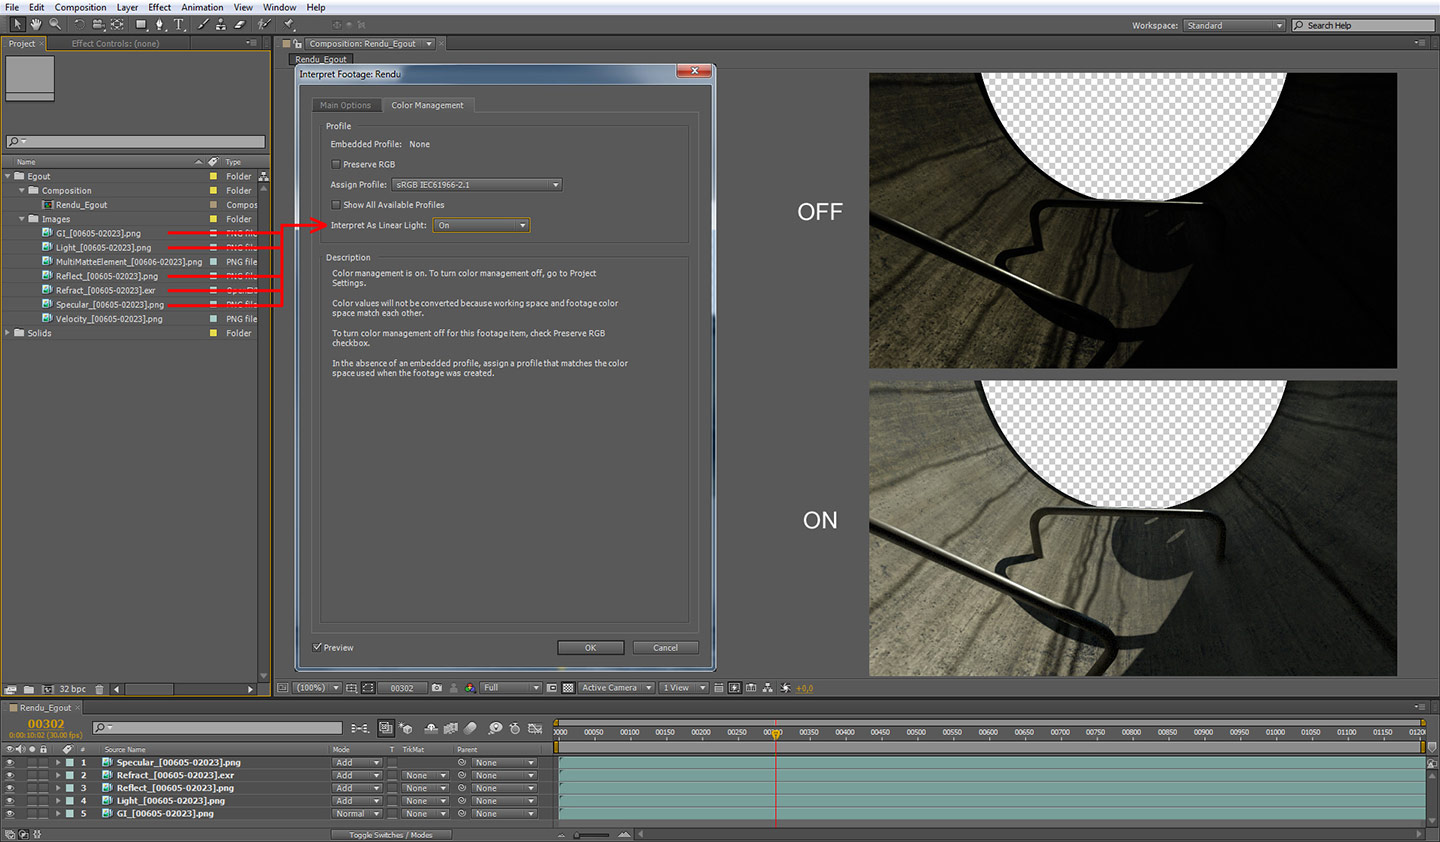Click yellow label swatch for Egout folder
The height and width of the screenshot is (842, 1440).
pyautogui.click(x=213, y=176)
